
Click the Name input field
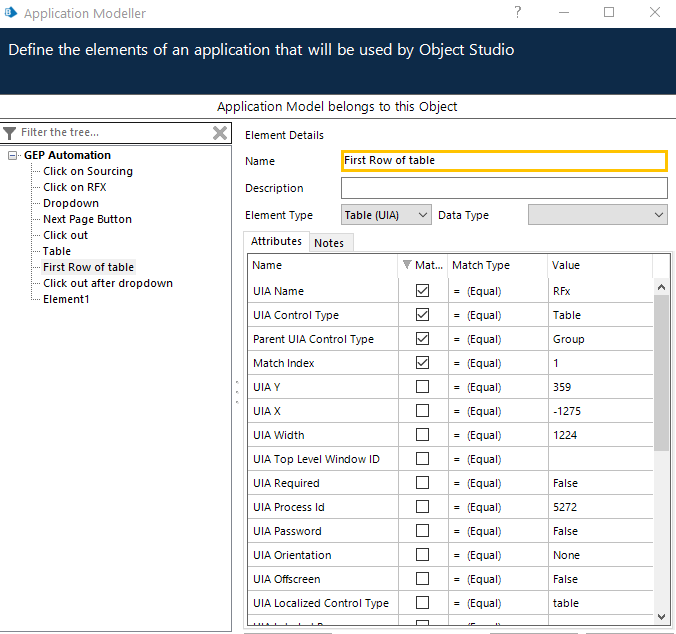pyautogui.click(x=504, y=161)
